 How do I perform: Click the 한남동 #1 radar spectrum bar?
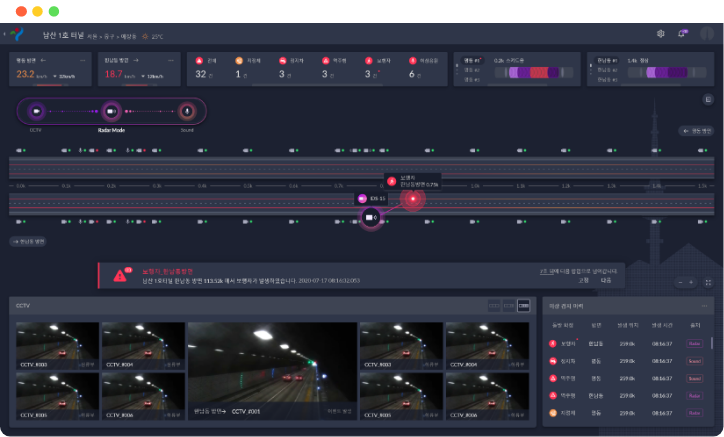(x=667, y=73)
